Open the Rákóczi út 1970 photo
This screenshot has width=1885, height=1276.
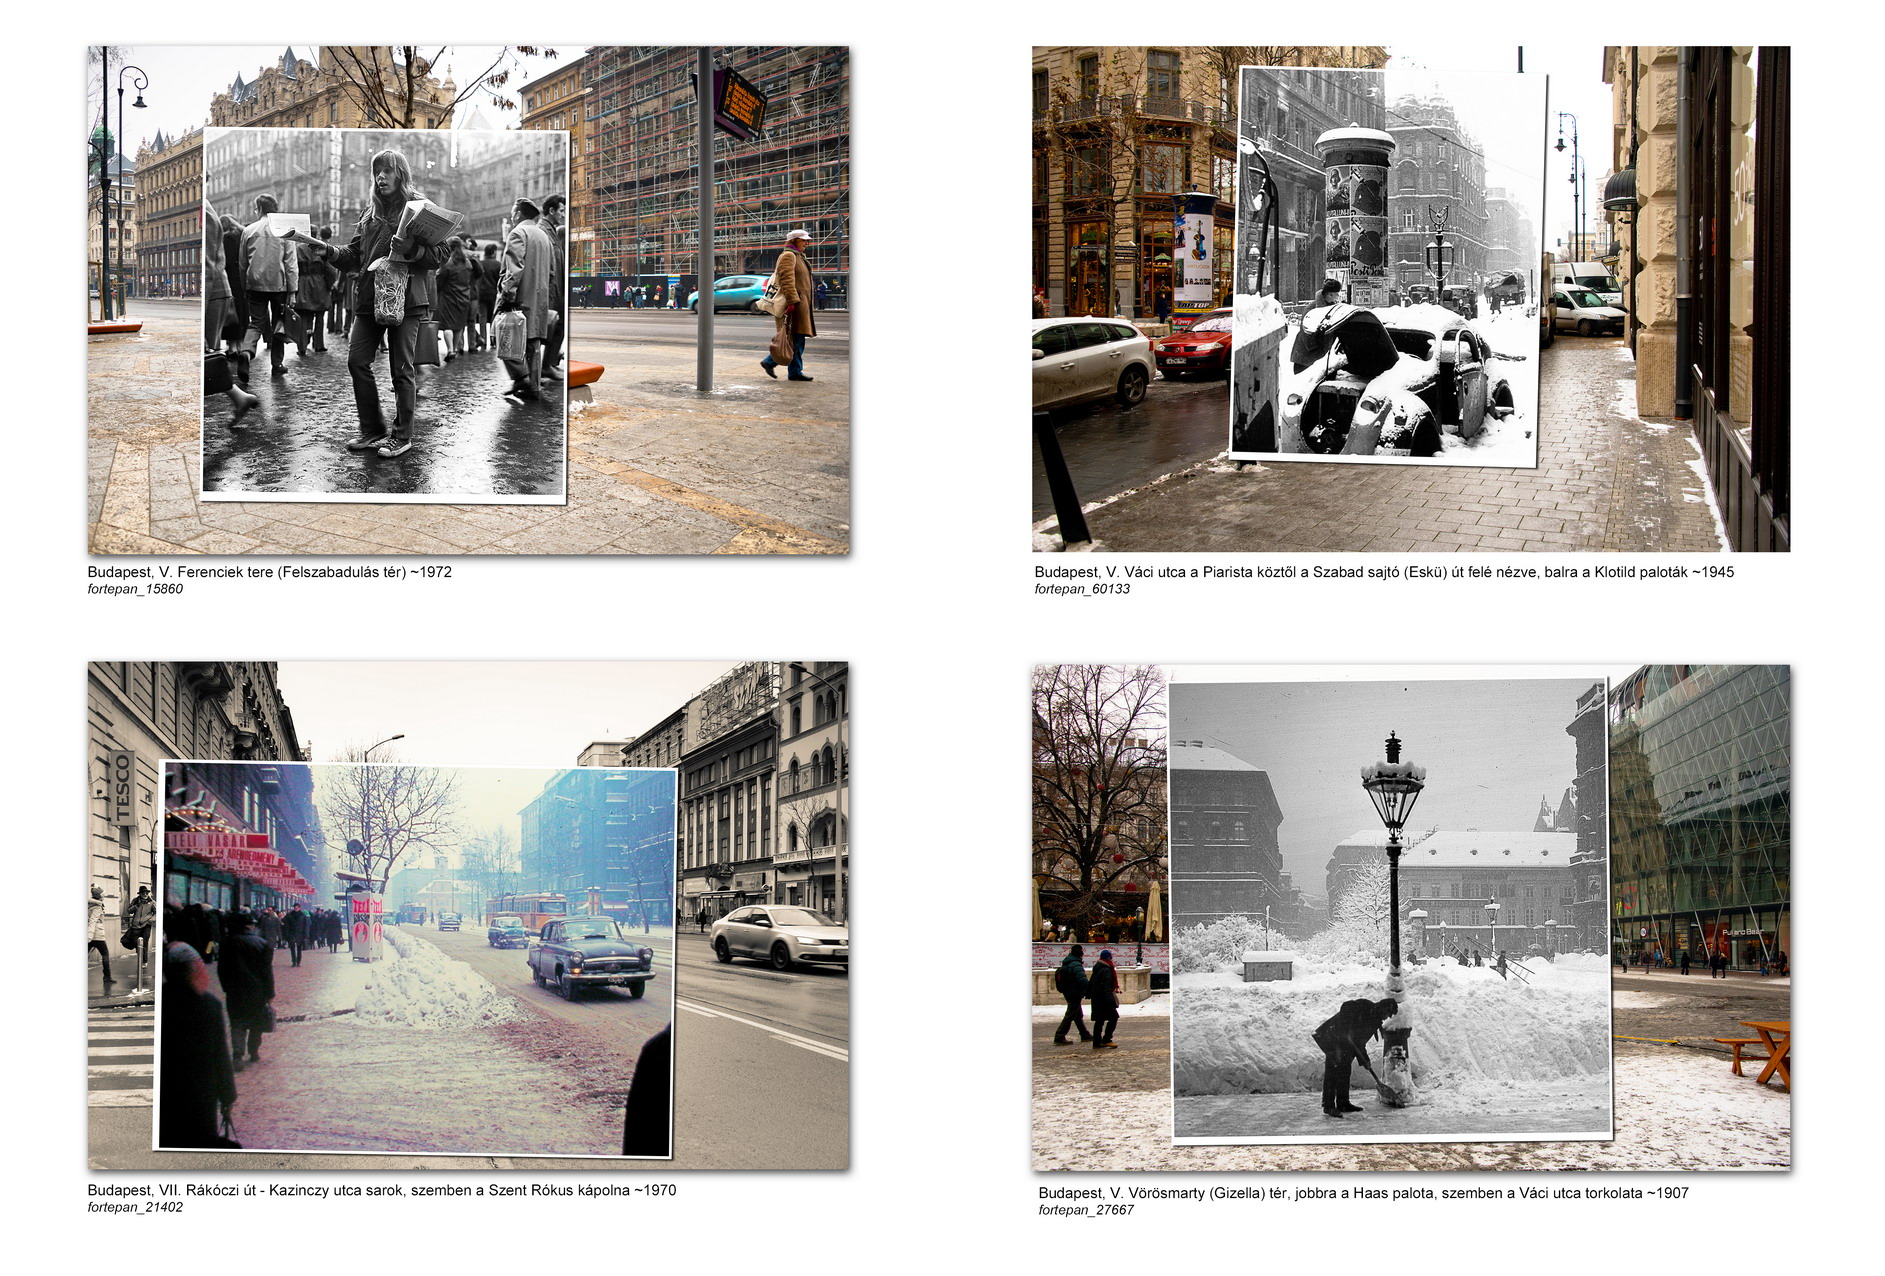pos(468,915)
